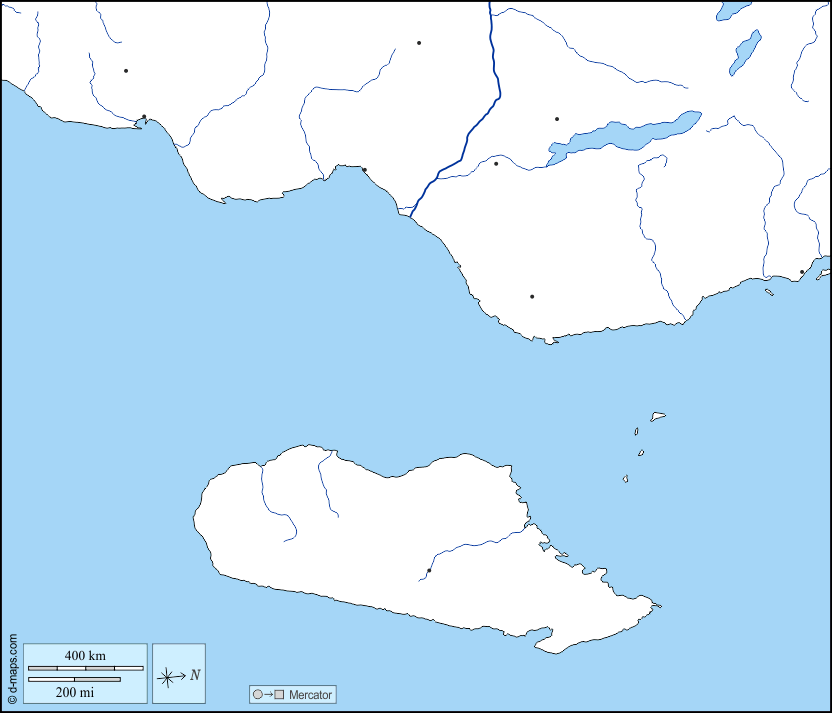Click the city dot nearest the top-left corner
Viewport: 832px width, 713px height.
[126, 71]
